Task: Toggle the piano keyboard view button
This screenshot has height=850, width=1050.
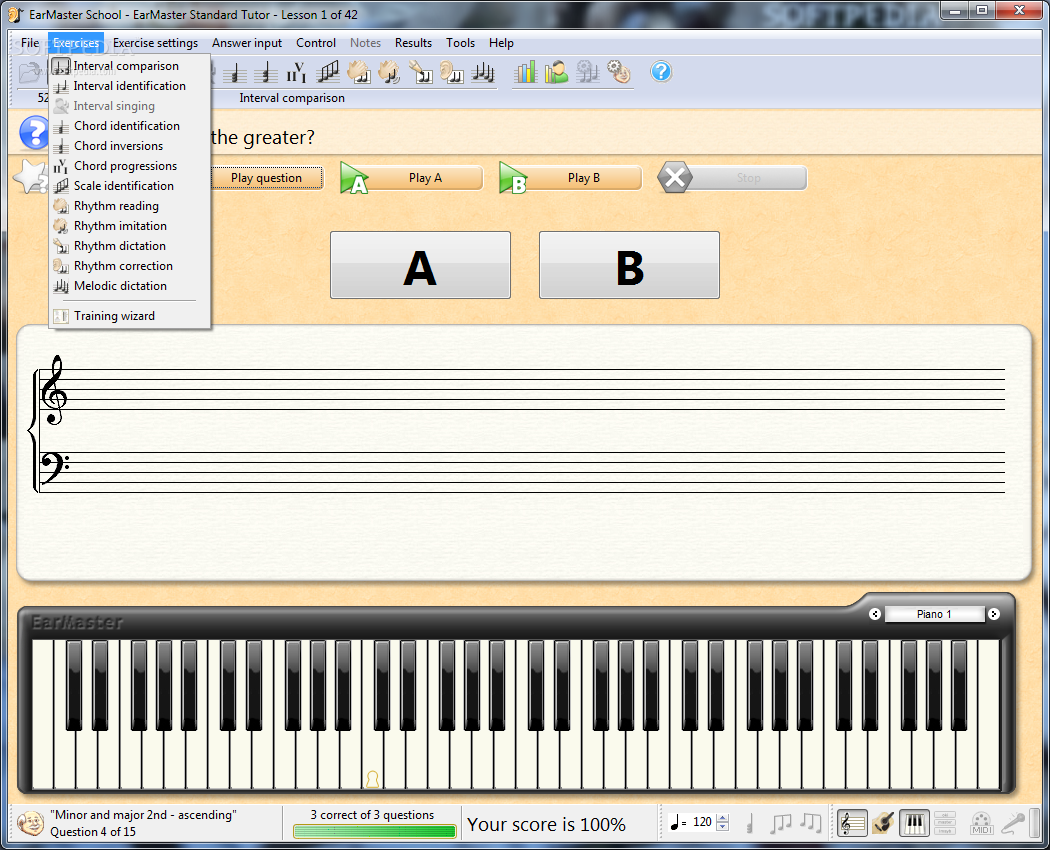Action: pos(914,823)
